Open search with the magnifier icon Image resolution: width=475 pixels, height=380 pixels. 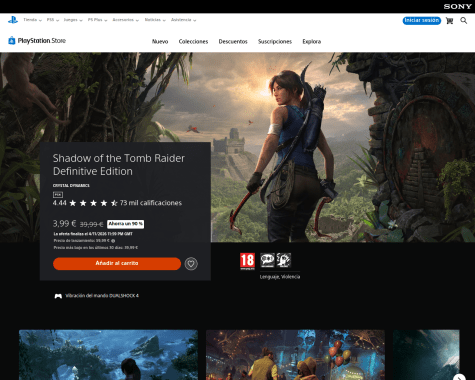464,21
